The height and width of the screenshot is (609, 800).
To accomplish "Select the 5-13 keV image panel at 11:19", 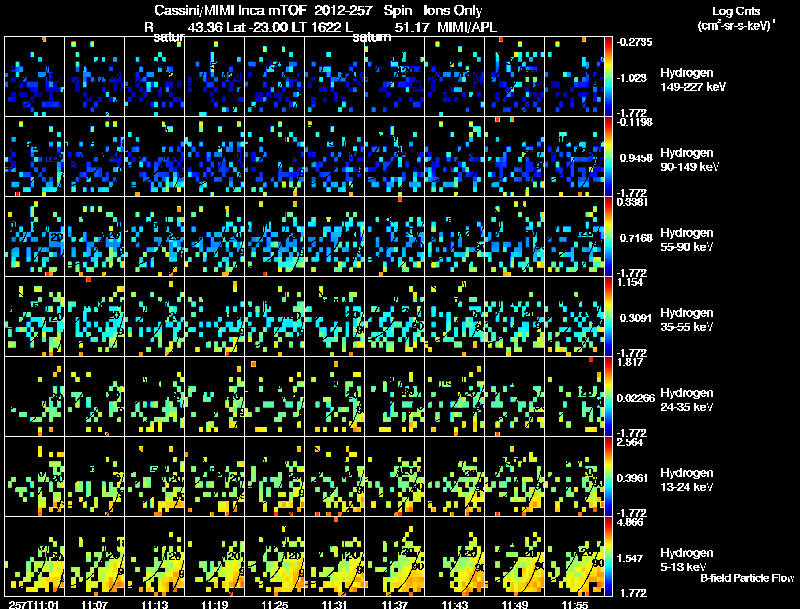I will point(214,557).
